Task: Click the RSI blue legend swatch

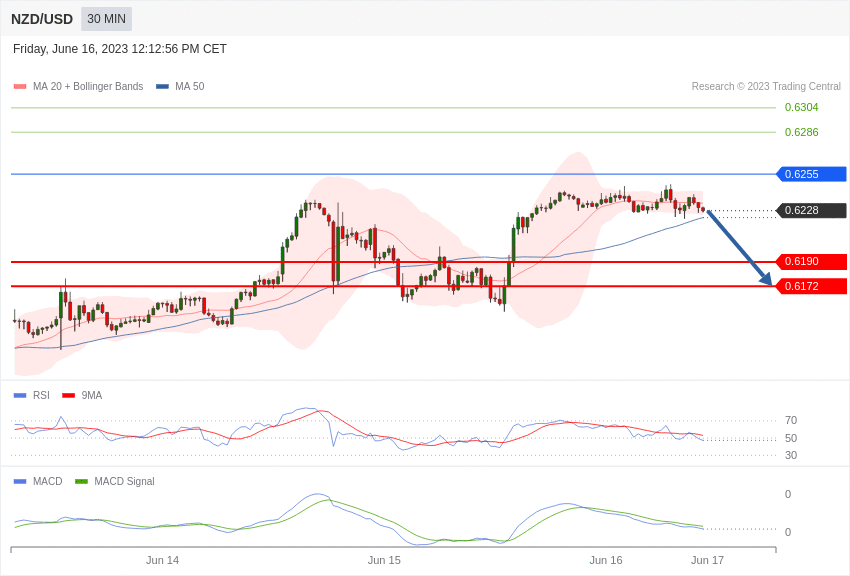Action: 20,396
